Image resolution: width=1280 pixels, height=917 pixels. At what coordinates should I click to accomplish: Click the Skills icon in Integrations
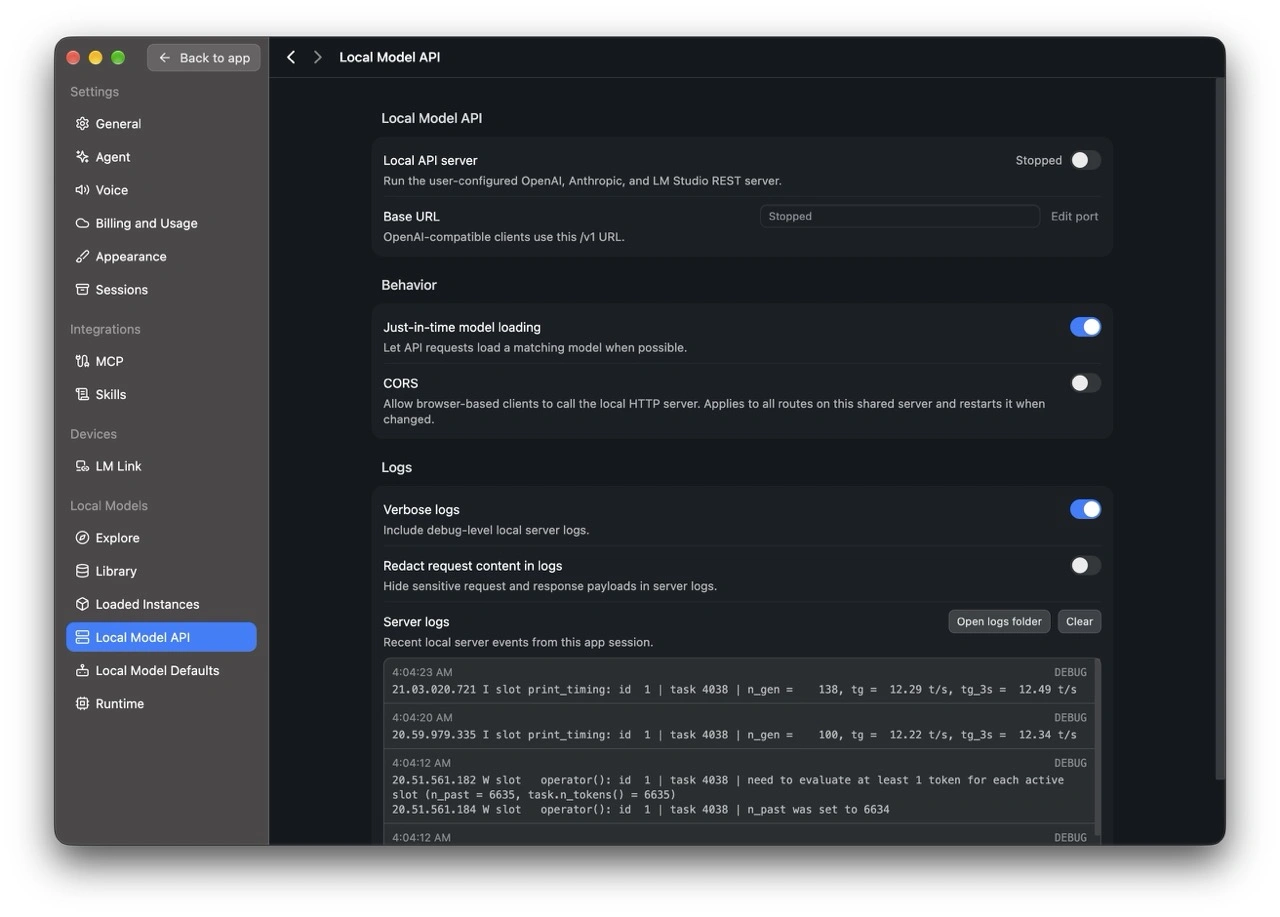click(82, 394)
